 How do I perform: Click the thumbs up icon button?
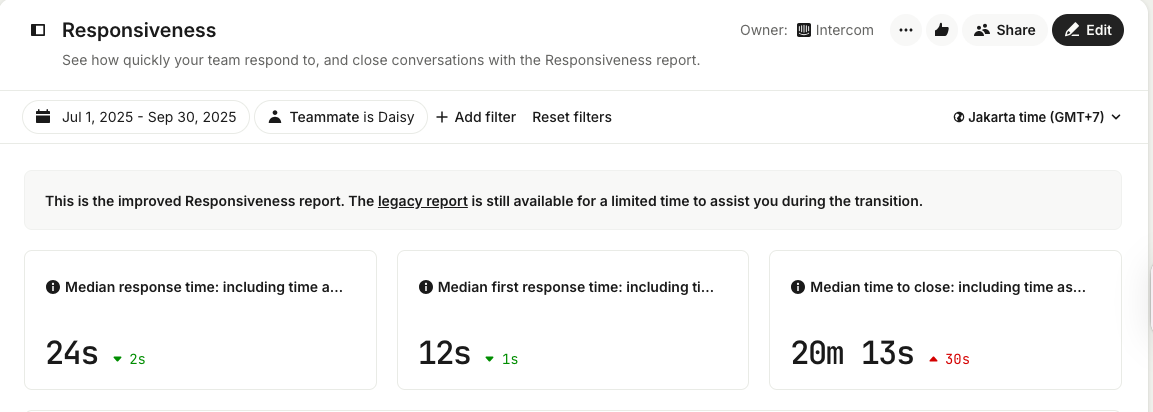tap(941, 30)
